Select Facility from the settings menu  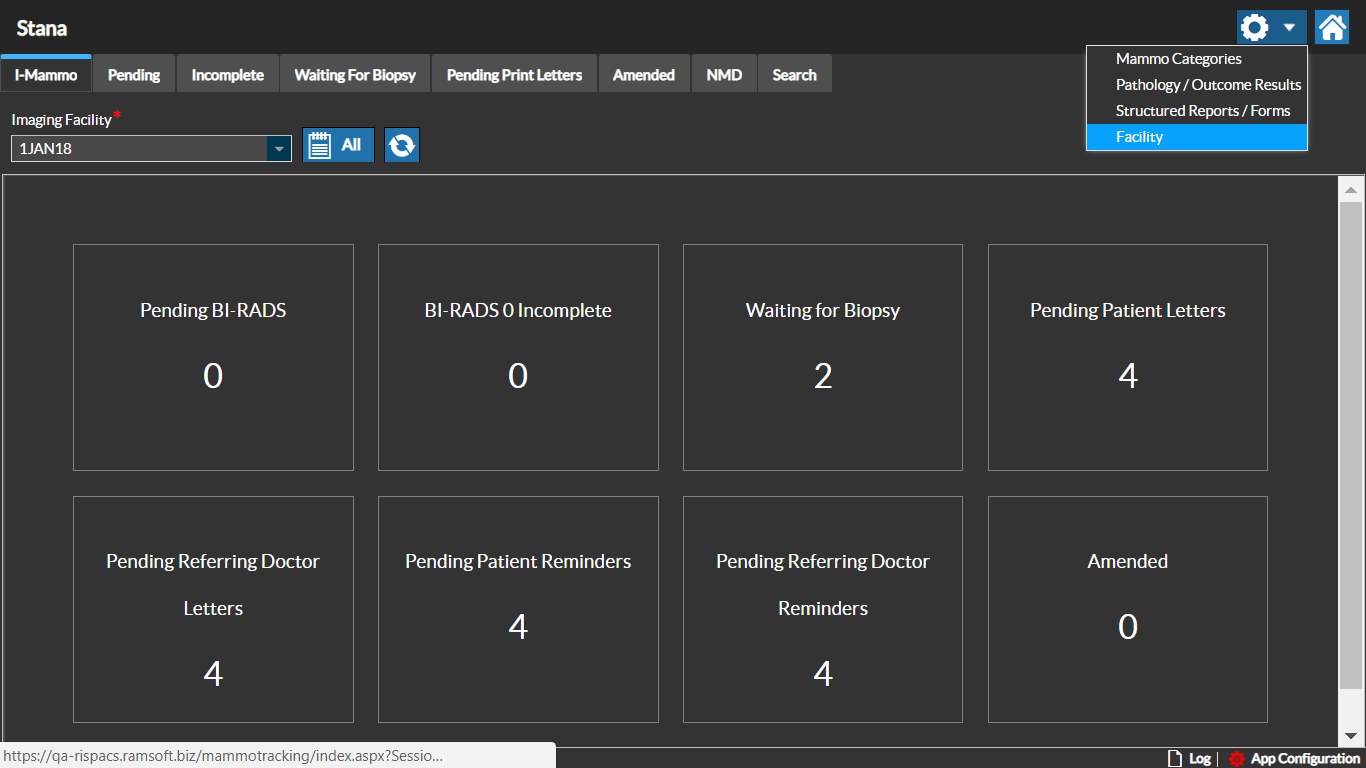tap(1139, 137)
